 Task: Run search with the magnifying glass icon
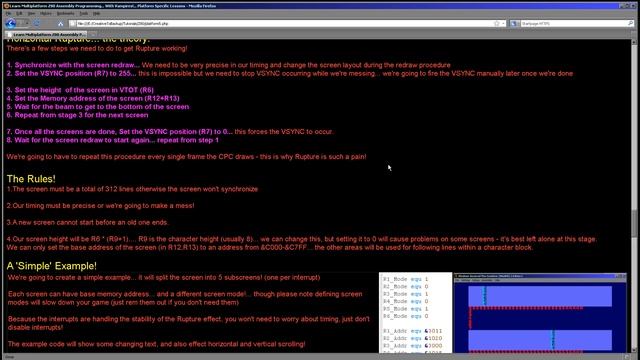pyautogui.click(x=630, y=24)
